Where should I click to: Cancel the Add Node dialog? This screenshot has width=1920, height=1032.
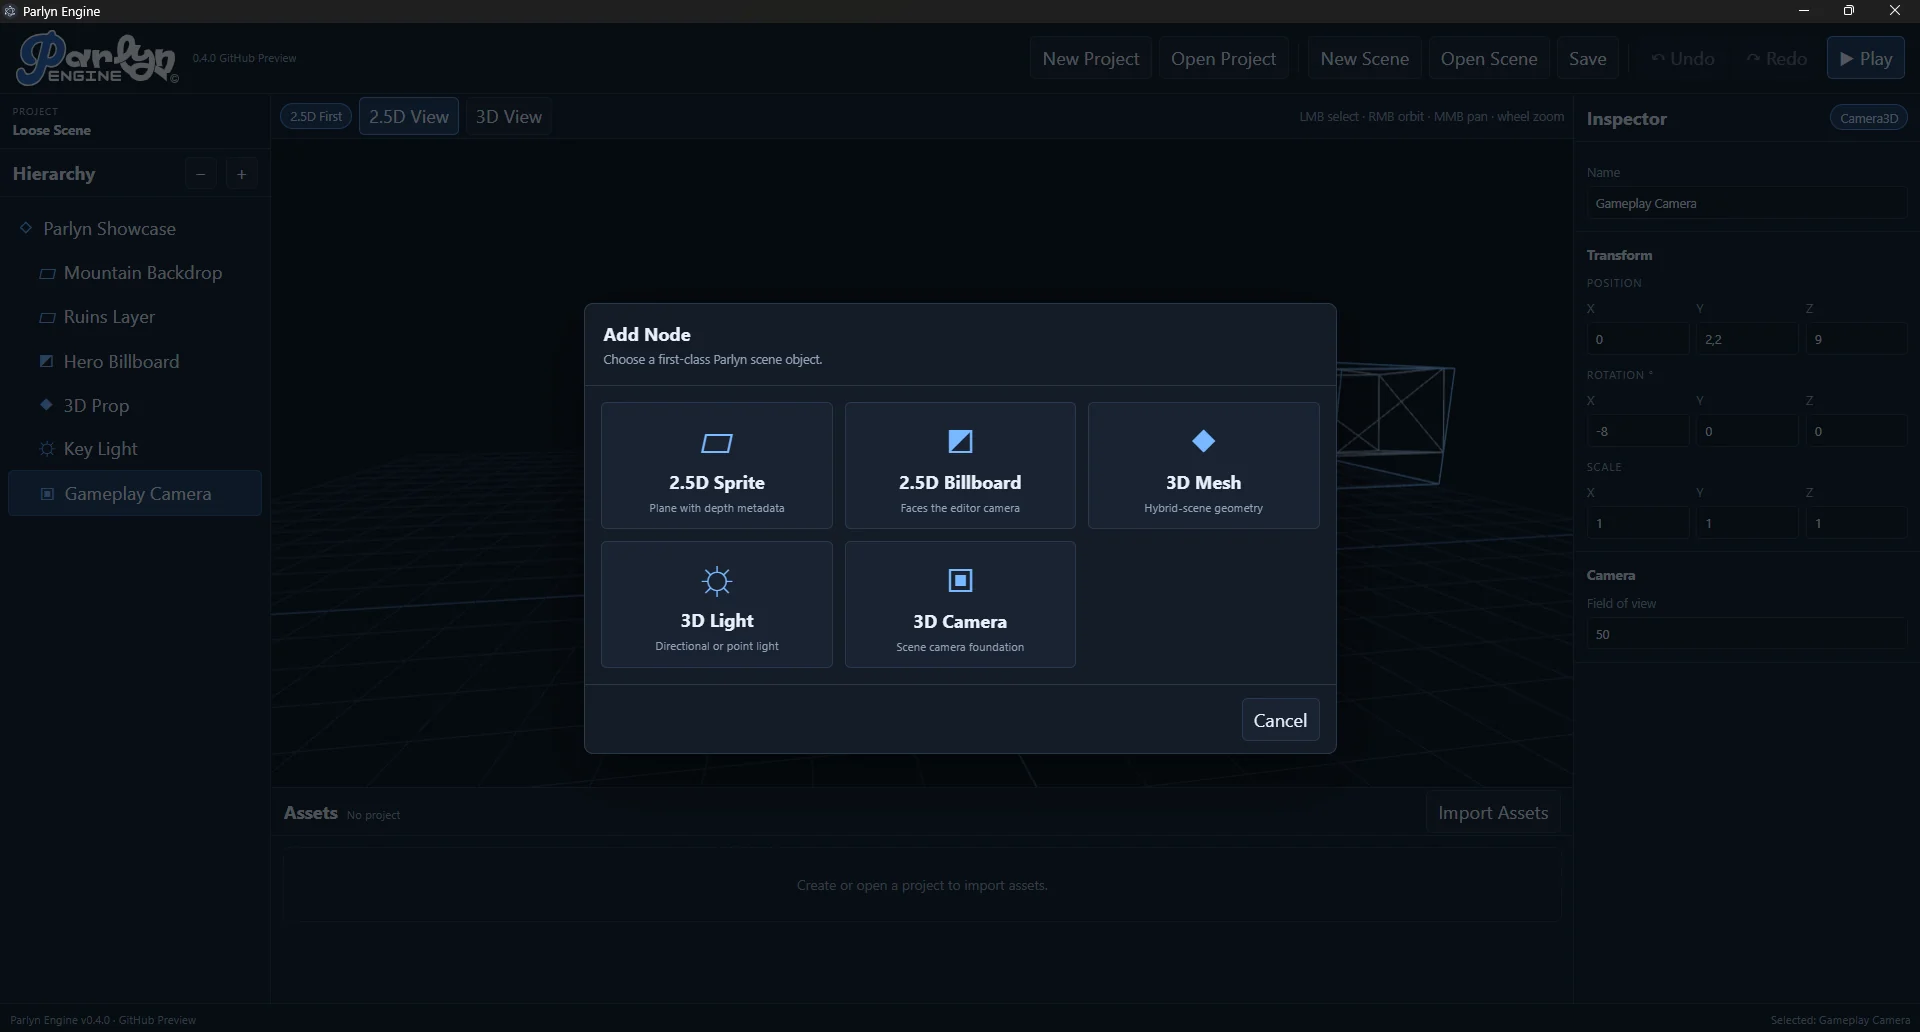click(x=1280, y=720)
